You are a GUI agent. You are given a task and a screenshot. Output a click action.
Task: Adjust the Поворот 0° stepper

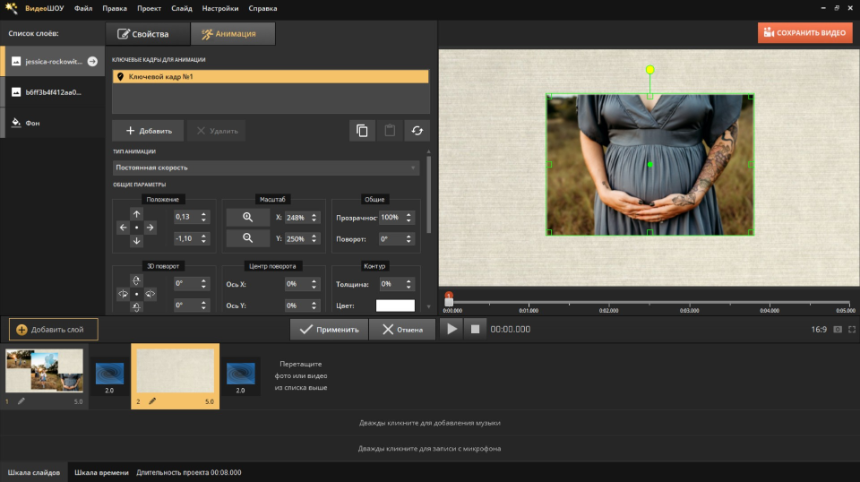click(x=408, y=239)
